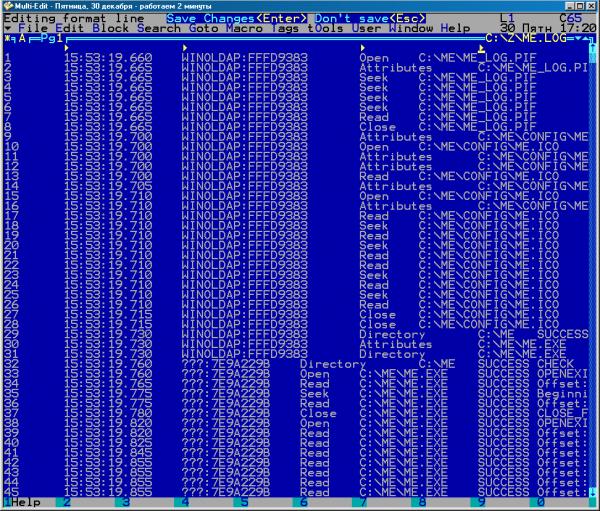Viewport: 600px width, 511px height.
Task: Click the down-triangle icon after ME.LOG
Action: click(x=578, y=38)
